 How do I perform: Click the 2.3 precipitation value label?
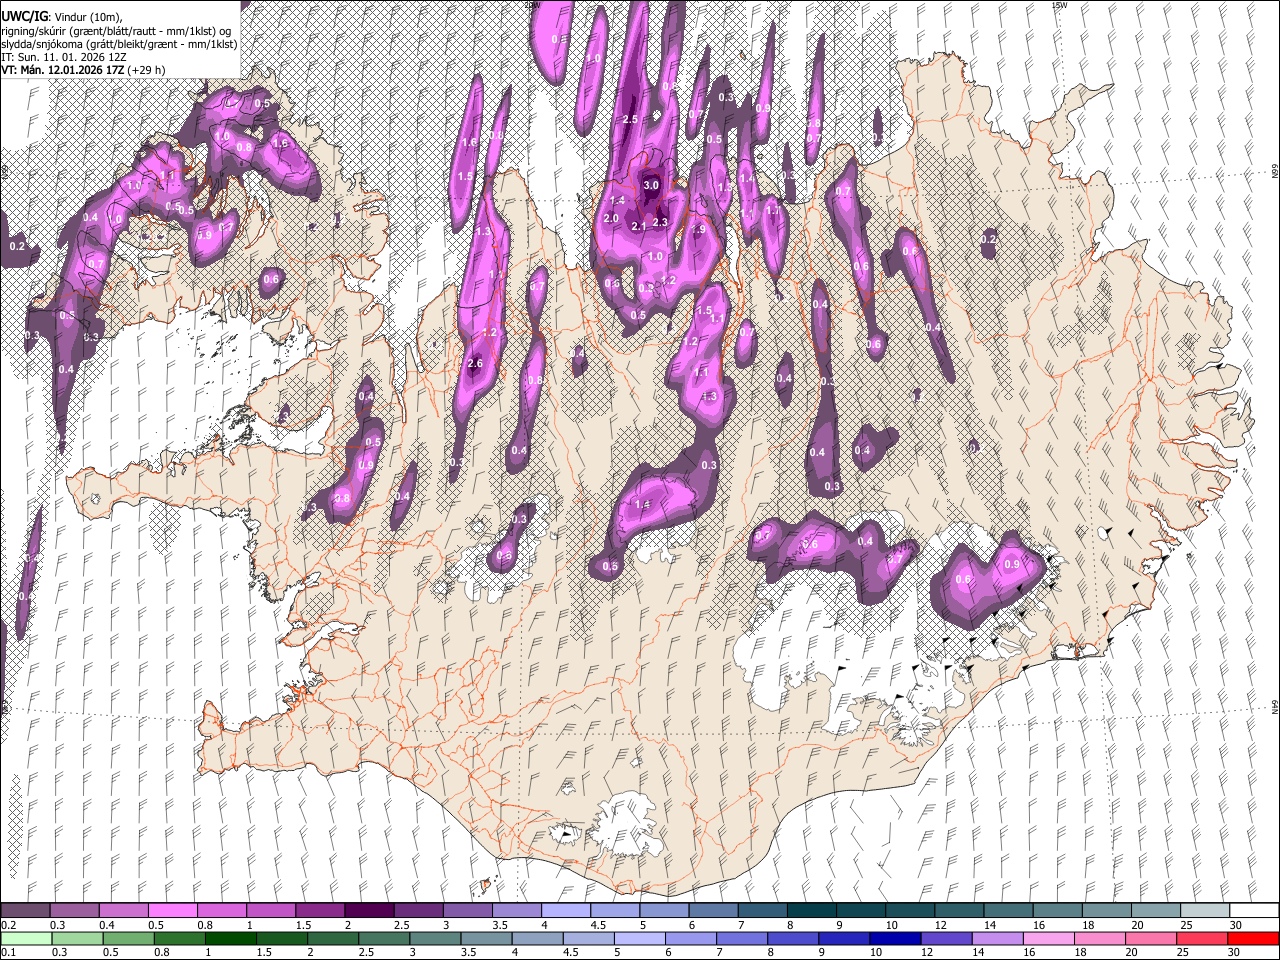[660, 222]
